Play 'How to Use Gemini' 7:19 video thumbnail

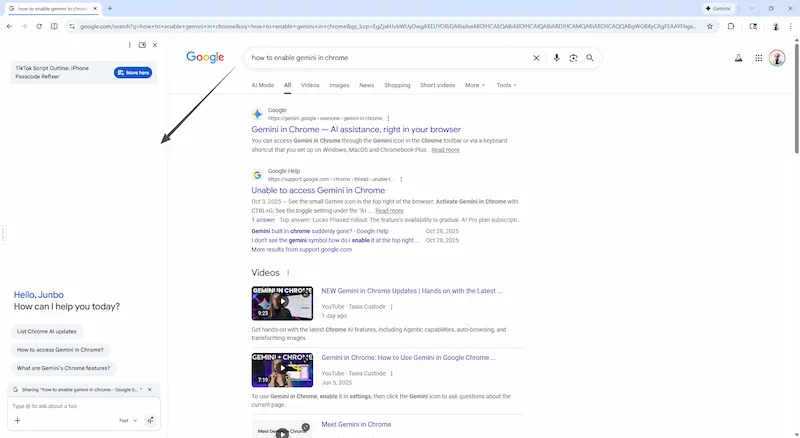(282, 370)
